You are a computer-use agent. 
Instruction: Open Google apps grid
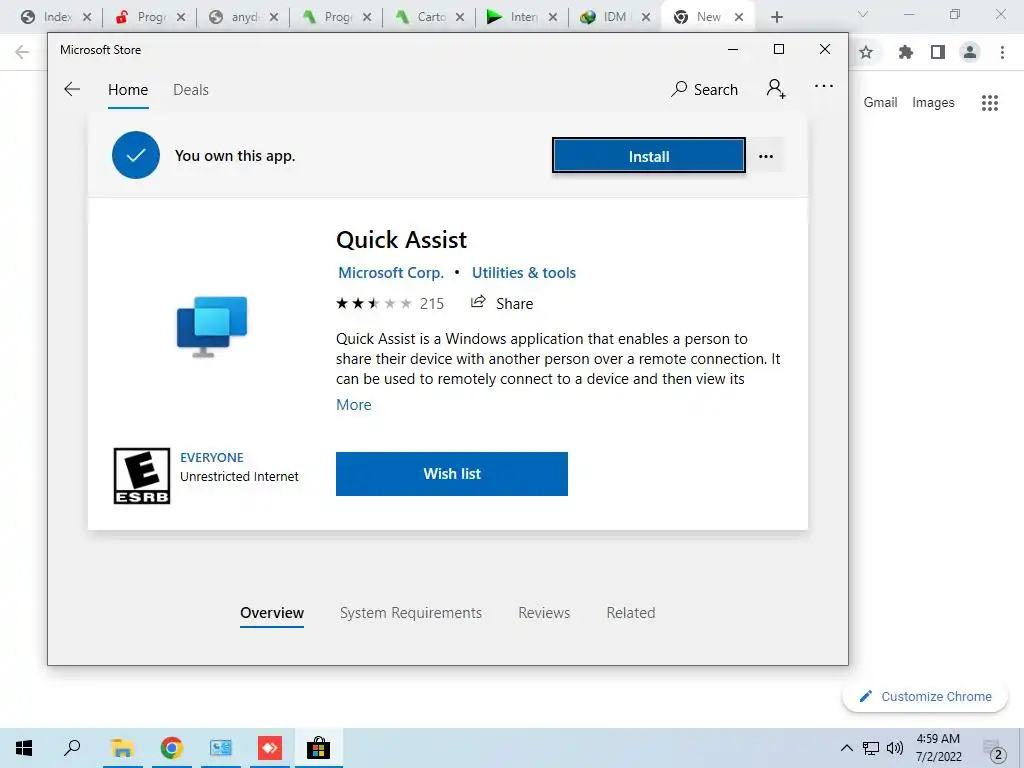tap(989, 103)
